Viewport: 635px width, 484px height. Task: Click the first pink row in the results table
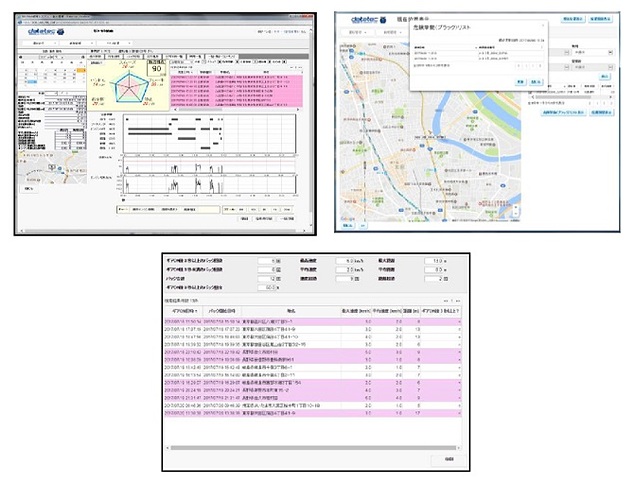pyautogui.click(x=300, y=322)
